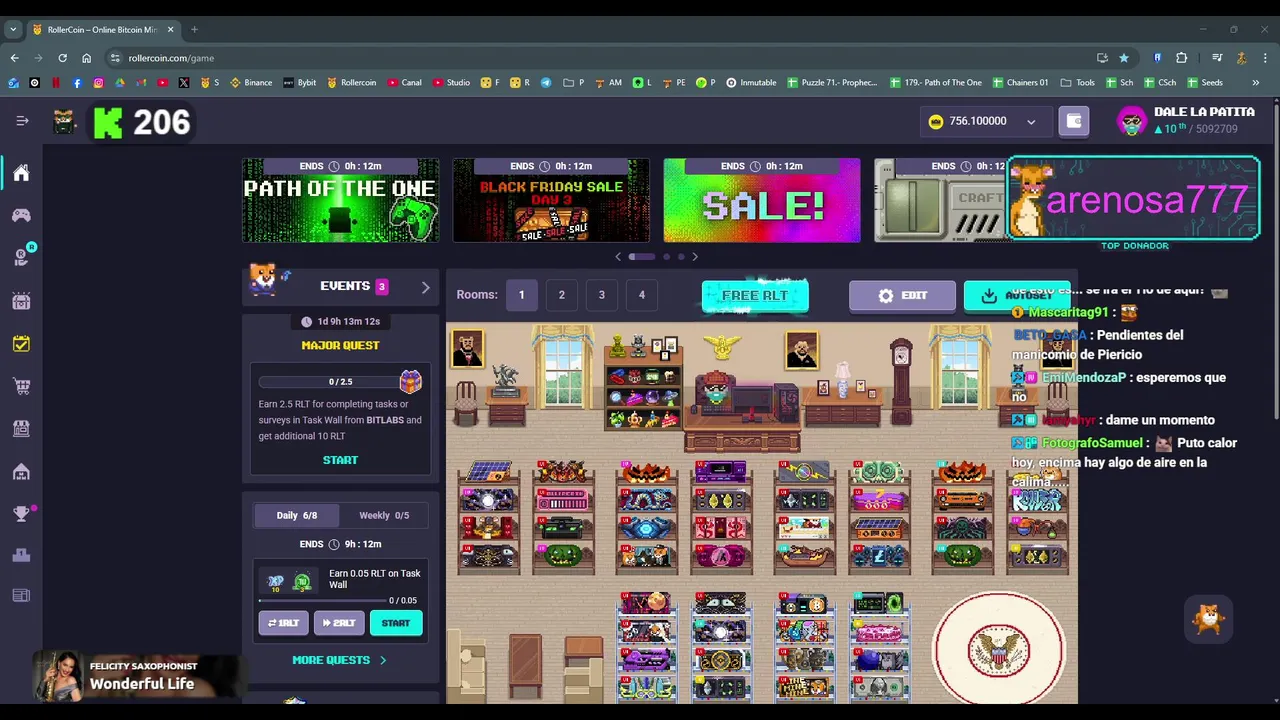Open the podium leaderboard sidebar icon
Screen dimensions: 1280x720
[21, 555]
